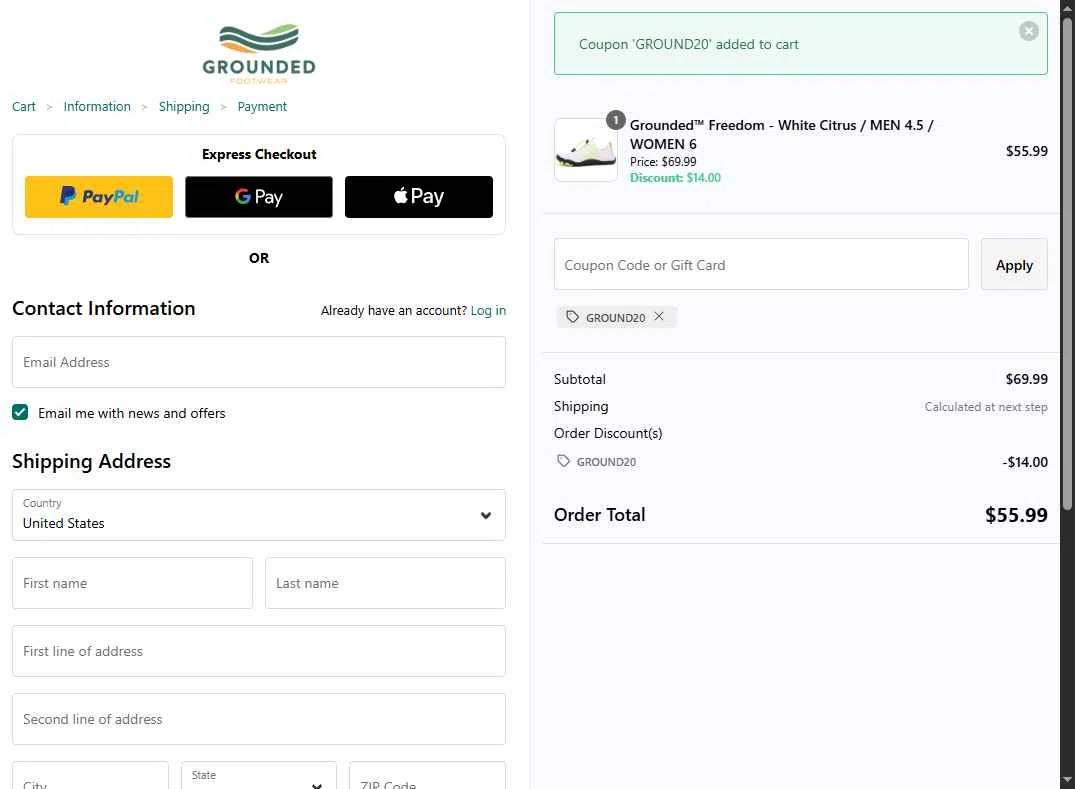
Task: Open the Payment breadcrumb step
Action: (x=262, y=106)
